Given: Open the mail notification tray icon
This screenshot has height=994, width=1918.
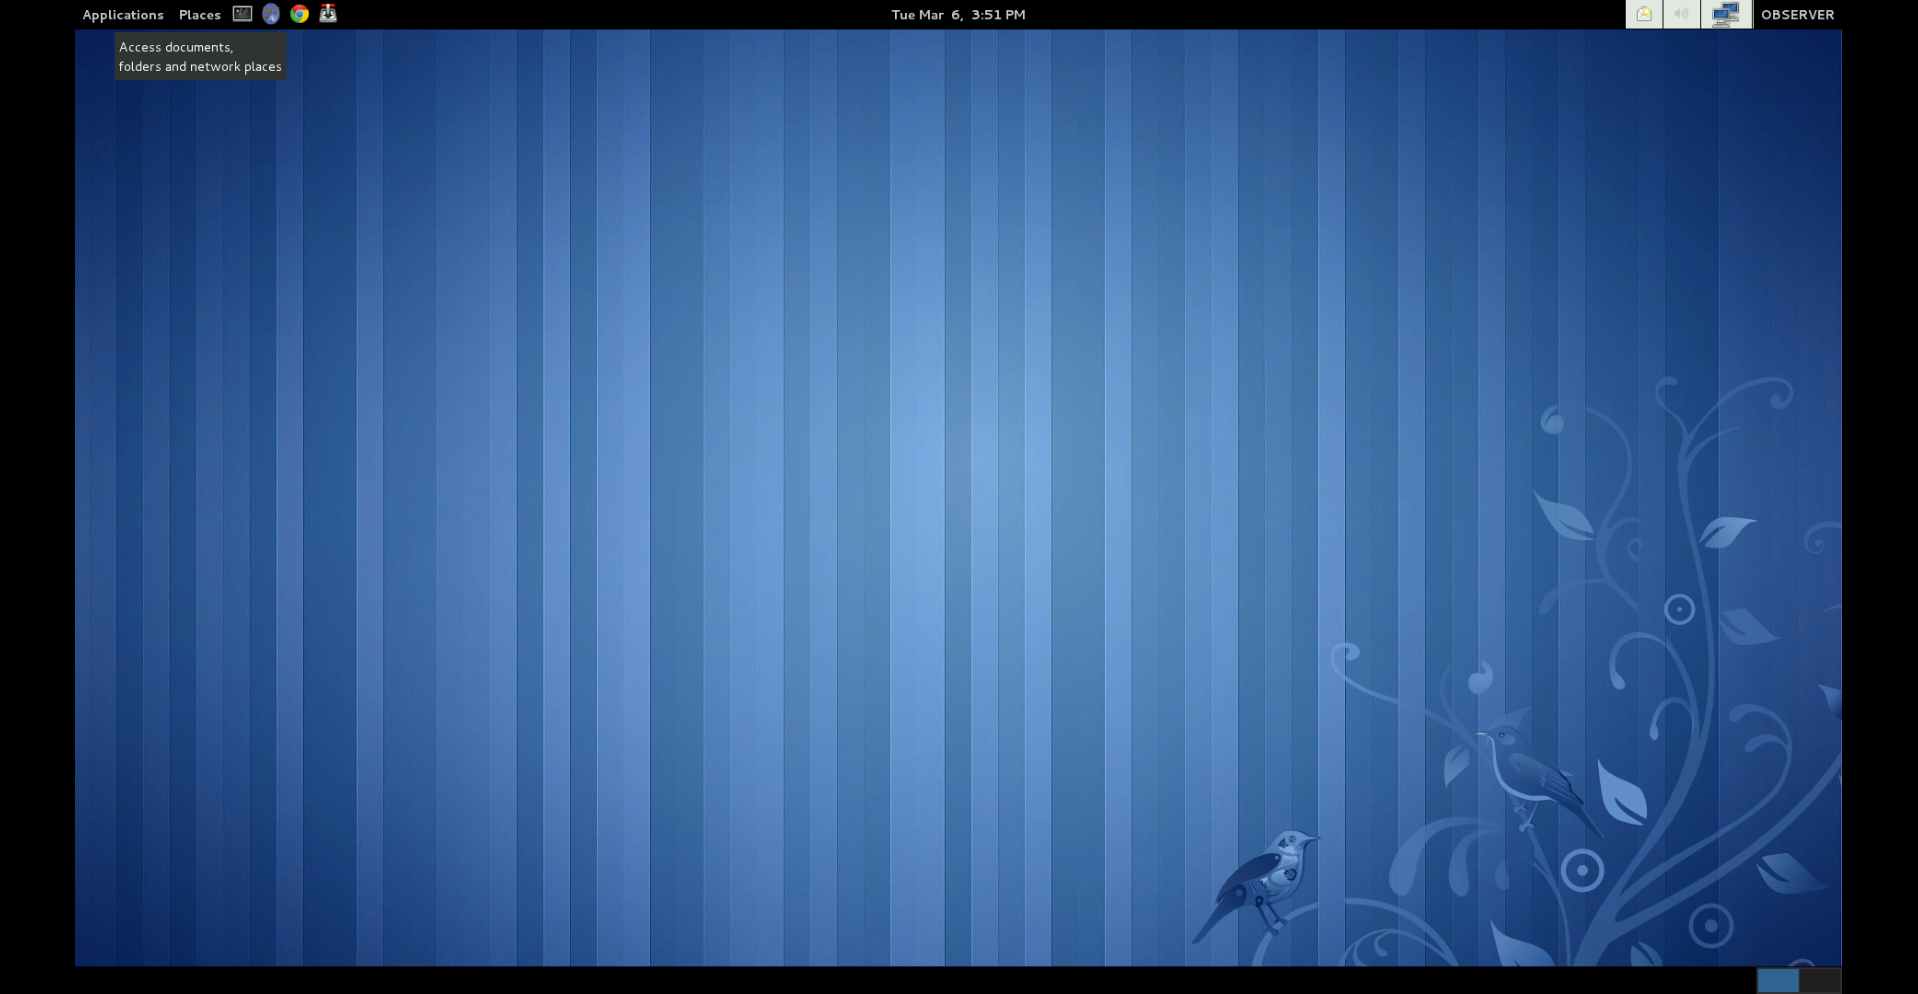Looking at the screenshot, I should [1644, 14].
